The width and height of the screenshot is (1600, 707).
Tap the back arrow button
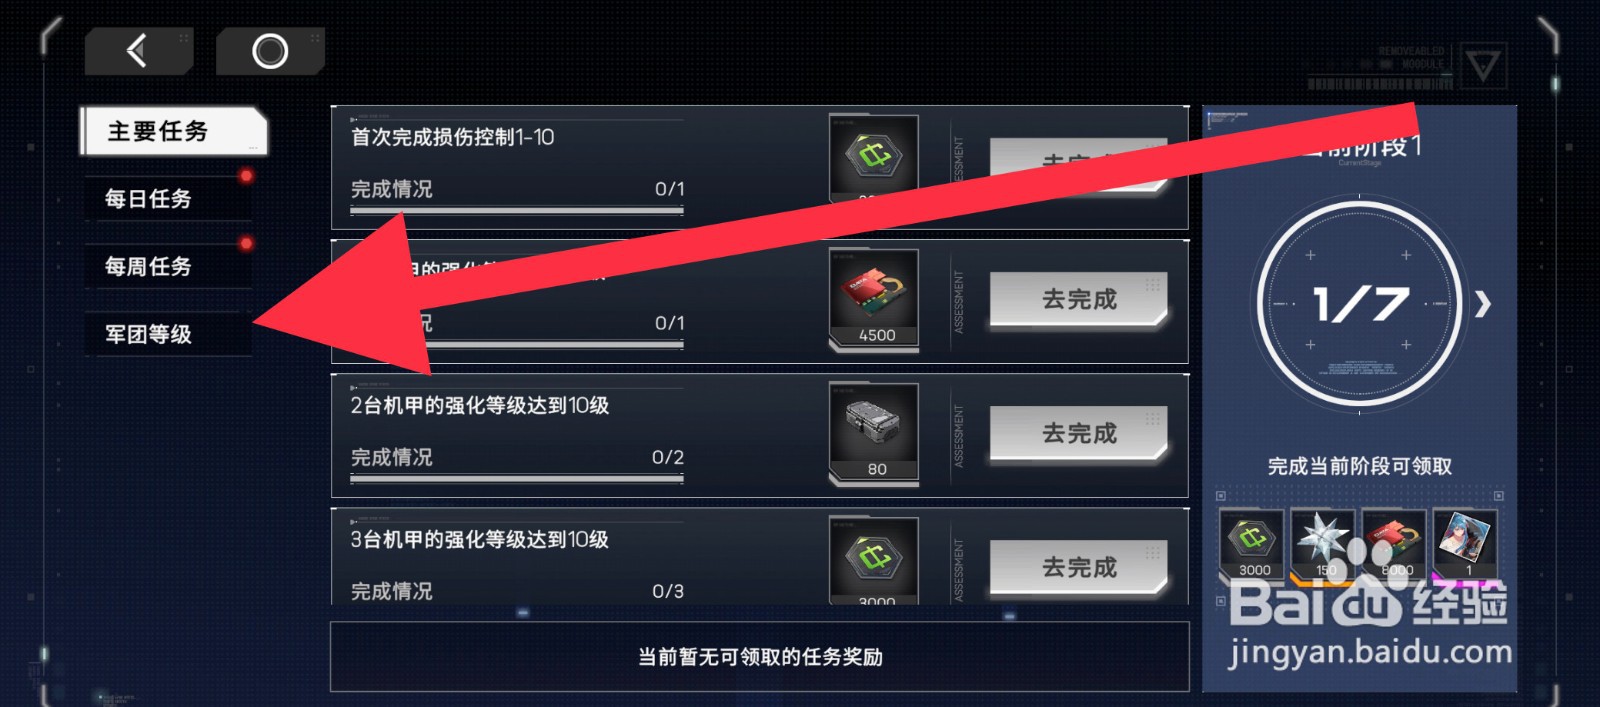pos(138,50)
